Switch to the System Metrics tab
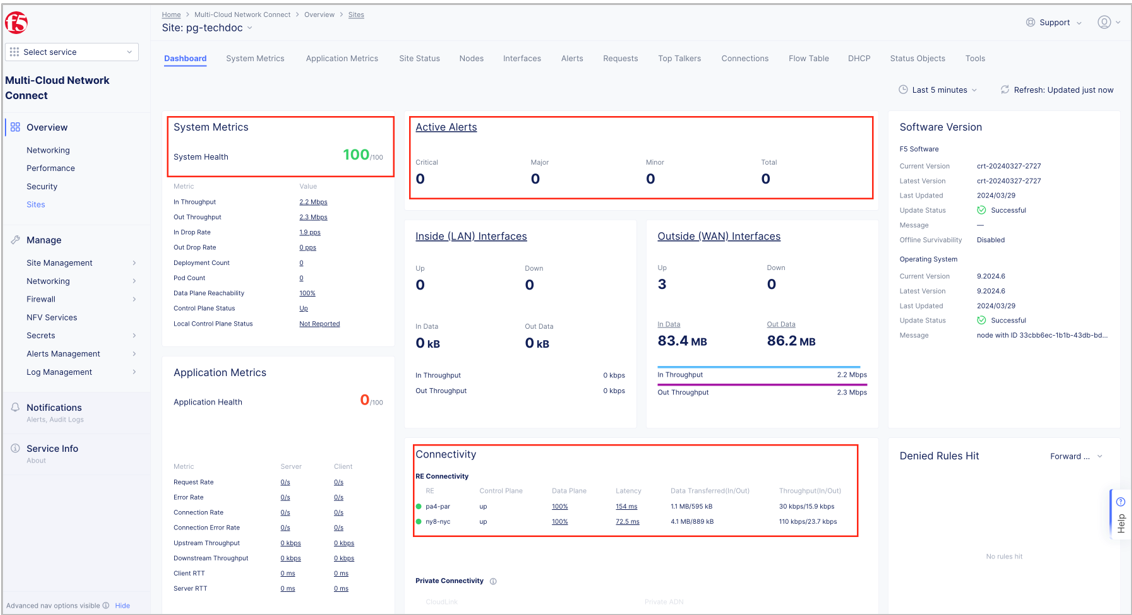Image resolution: width=1132 pixels, height=615 pixels. [255, 58]
